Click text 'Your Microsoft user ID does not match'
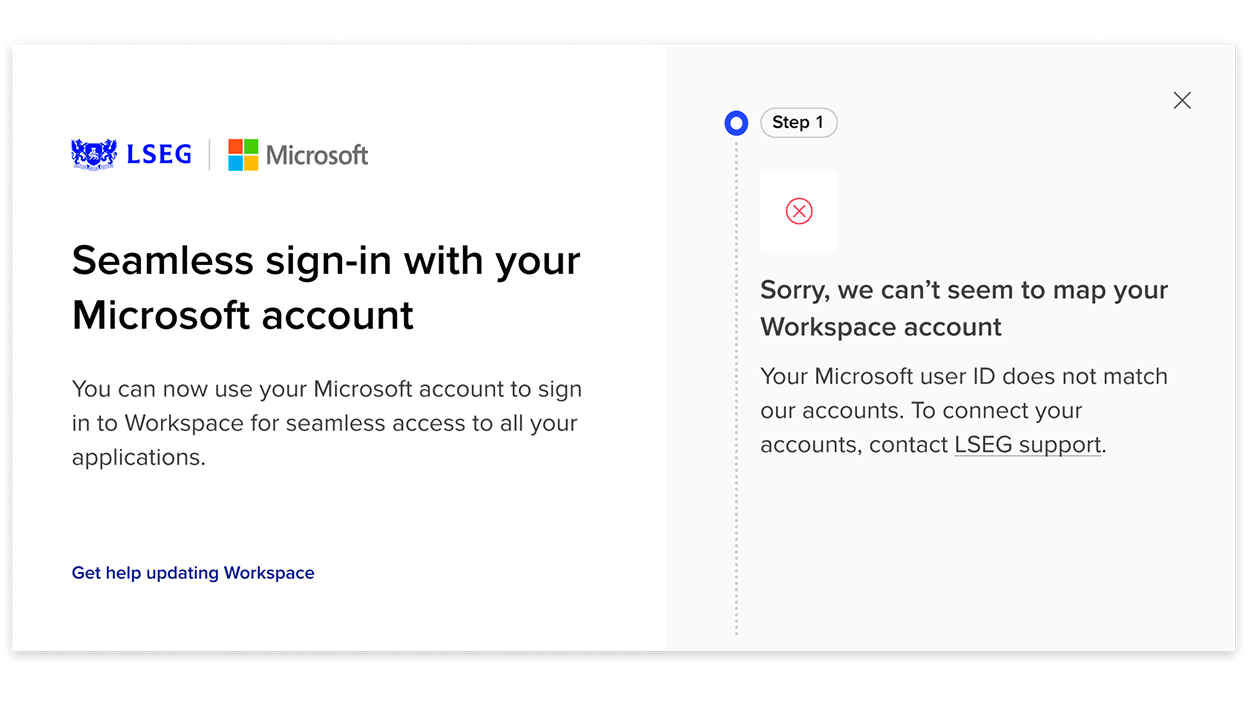 (x=964, y=377)
